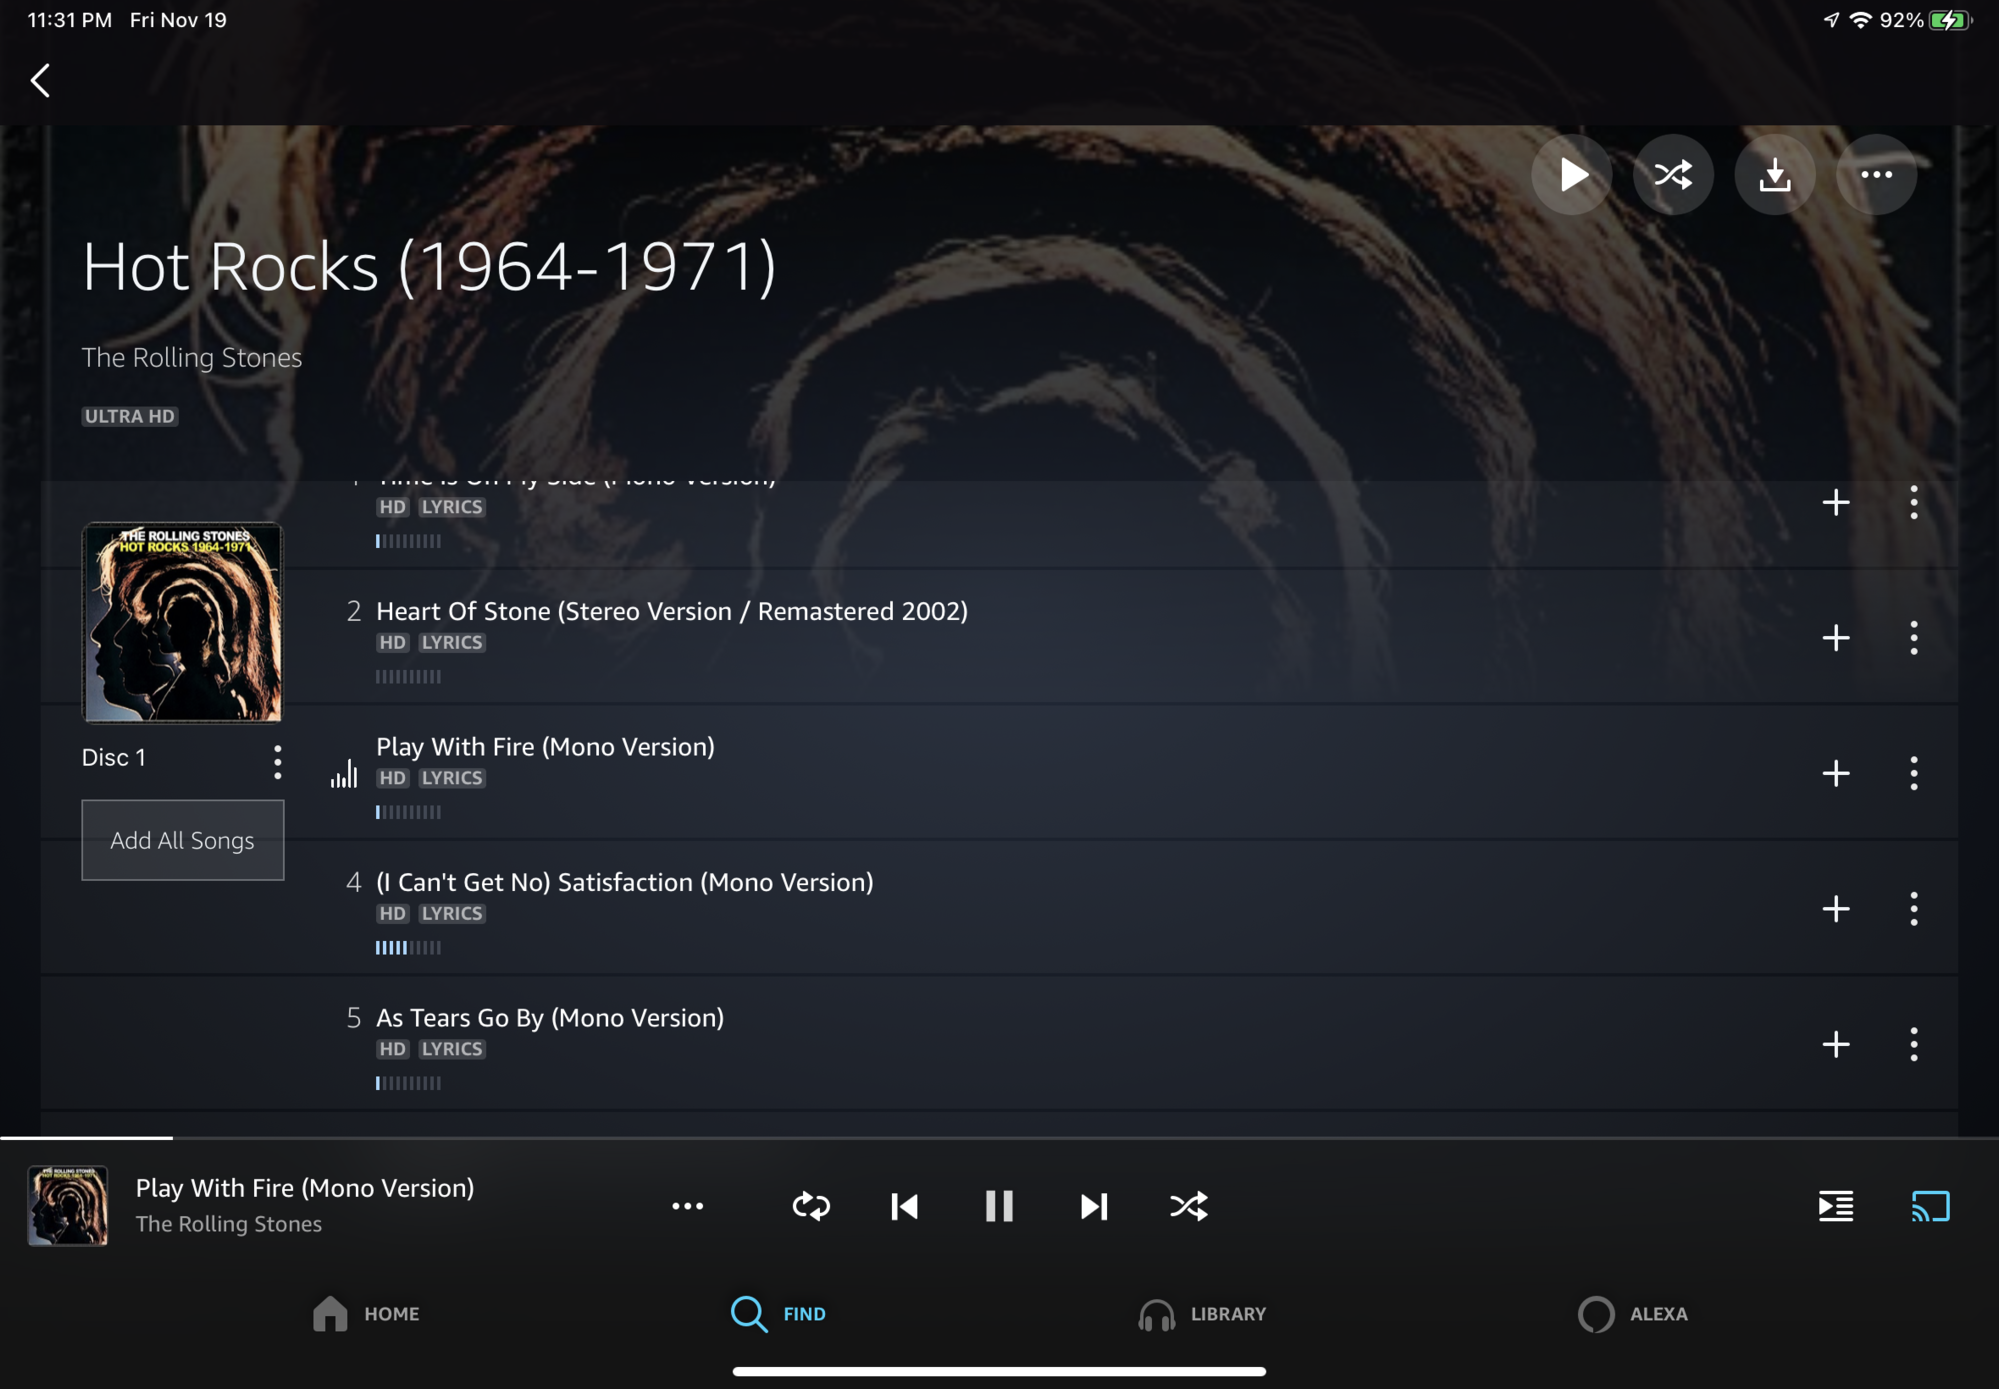Pause the currently playing song
Screen dimensions: 1999x1389
(x=999, y=1206)
